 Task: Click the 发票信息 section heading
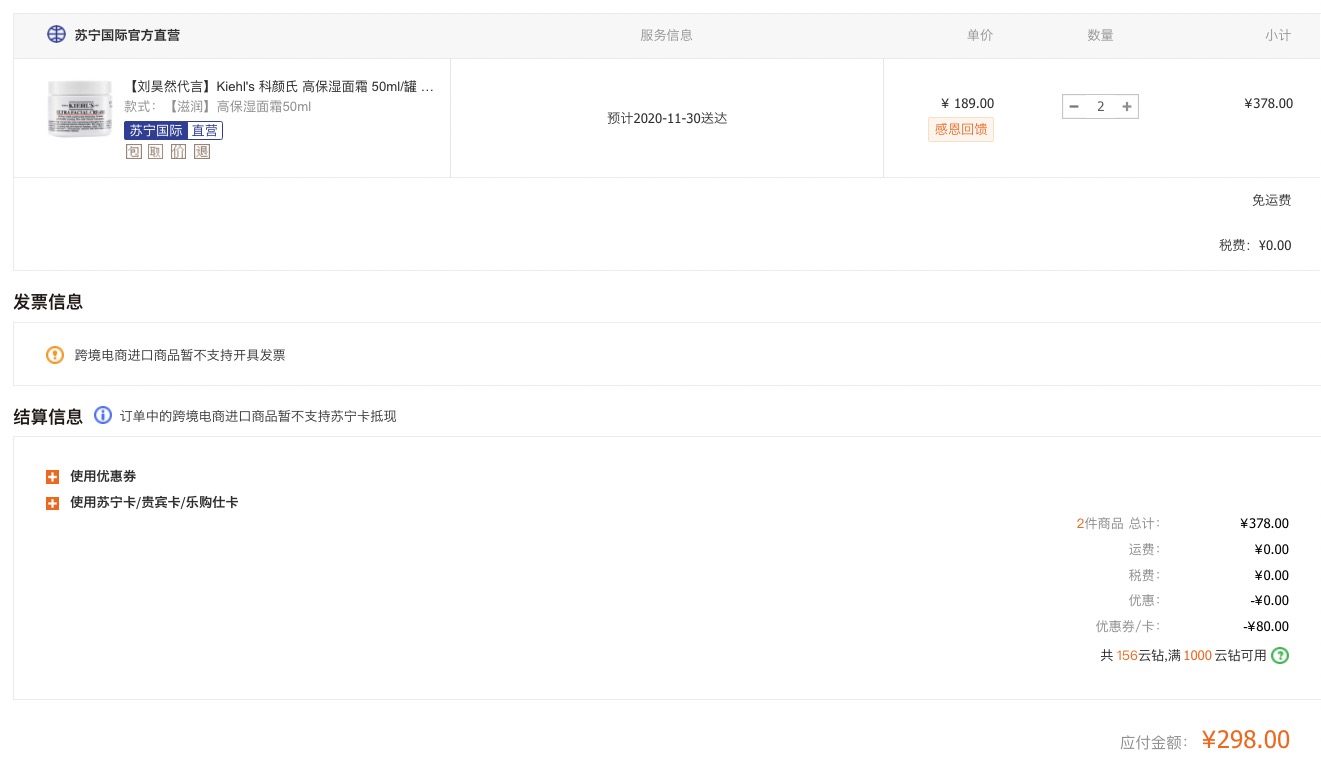48,302
